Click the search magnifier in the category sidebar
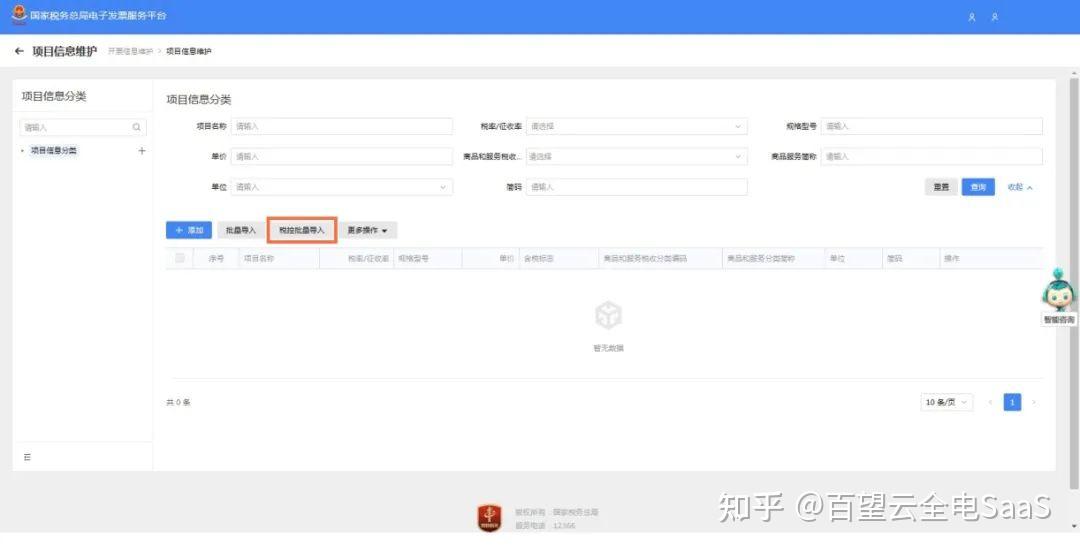1080x552 pixels. tap(136, 127)
